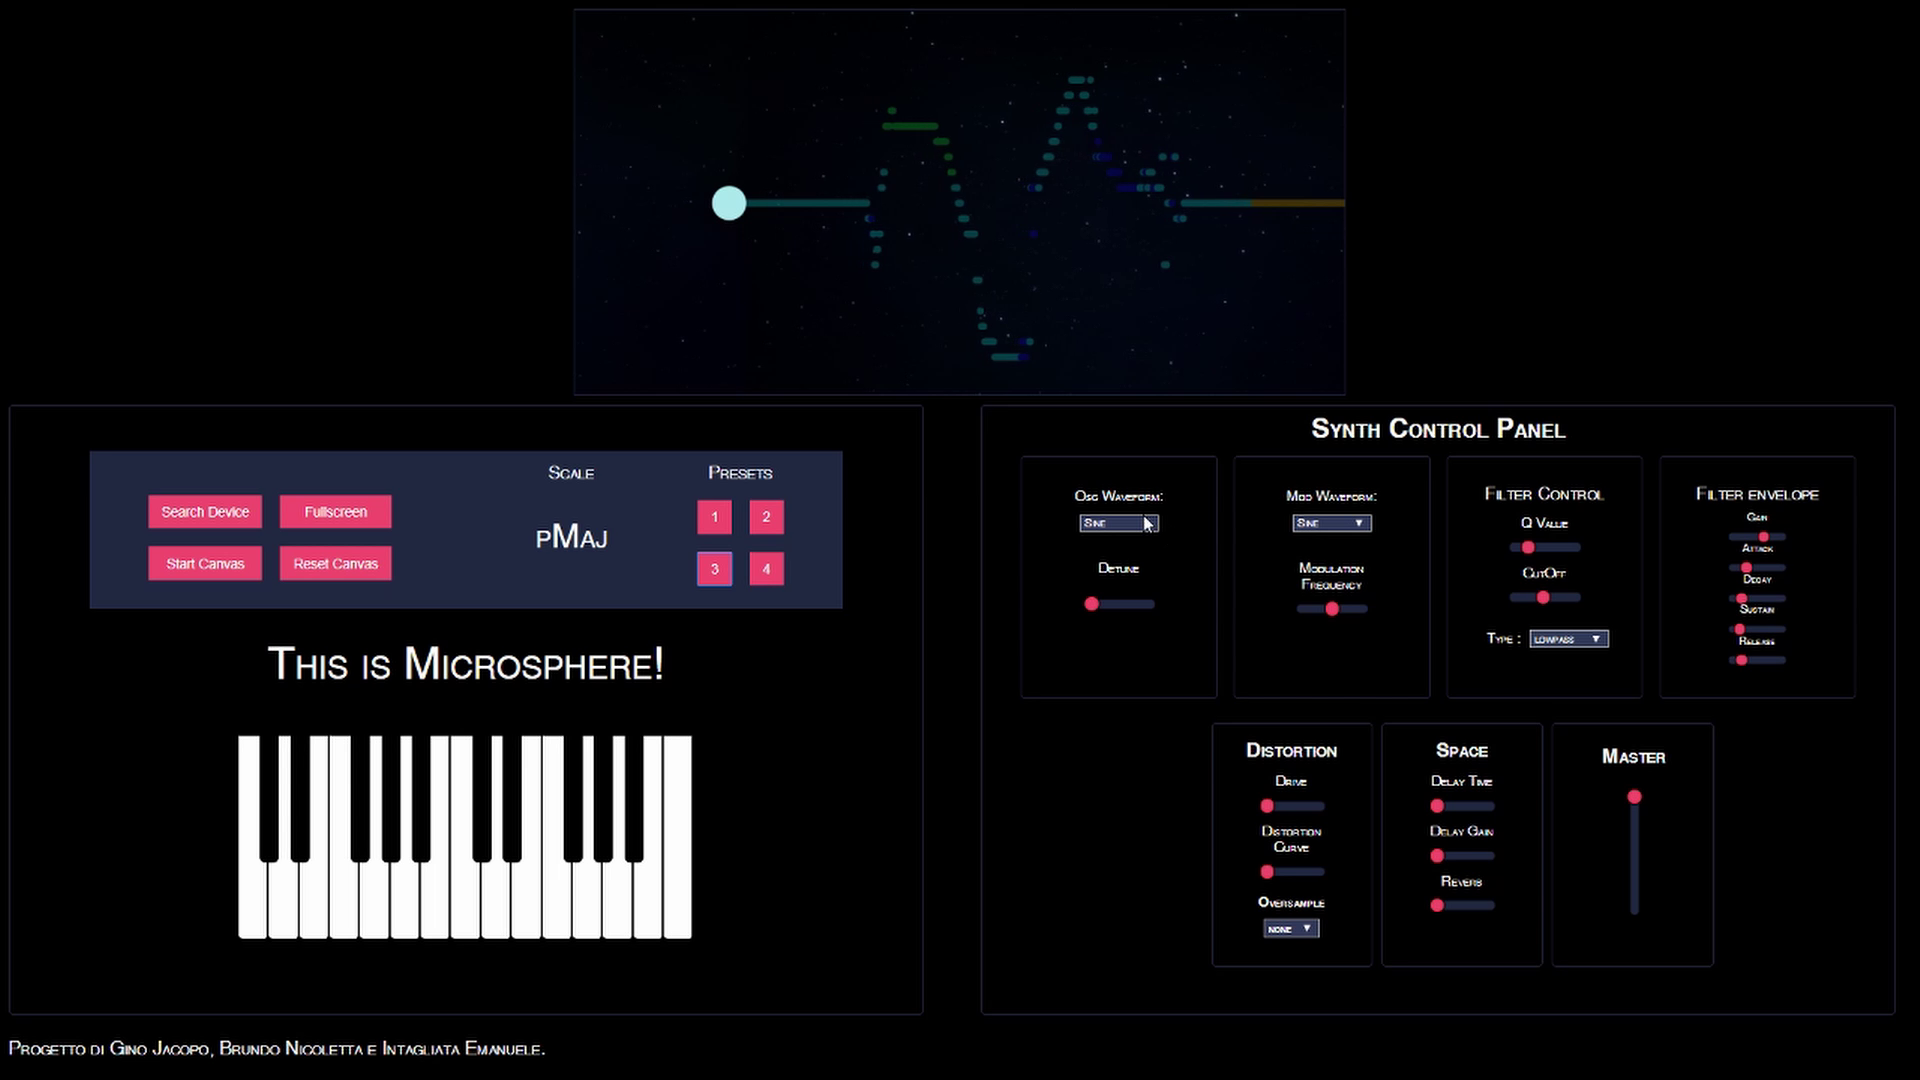Click the pMaj scale label
Screen dimensions: 1920x1080
(571, 538)
